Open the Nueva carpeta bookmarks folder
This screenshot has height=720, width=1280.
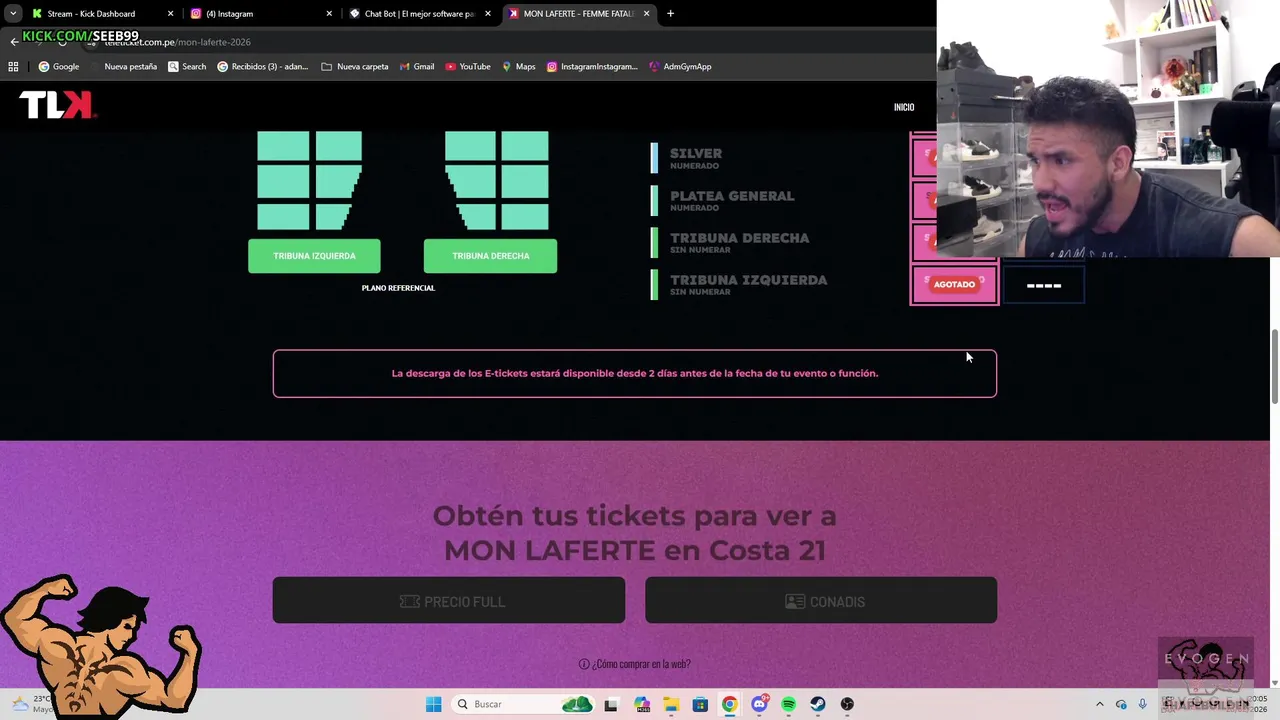tap(355, 67)
